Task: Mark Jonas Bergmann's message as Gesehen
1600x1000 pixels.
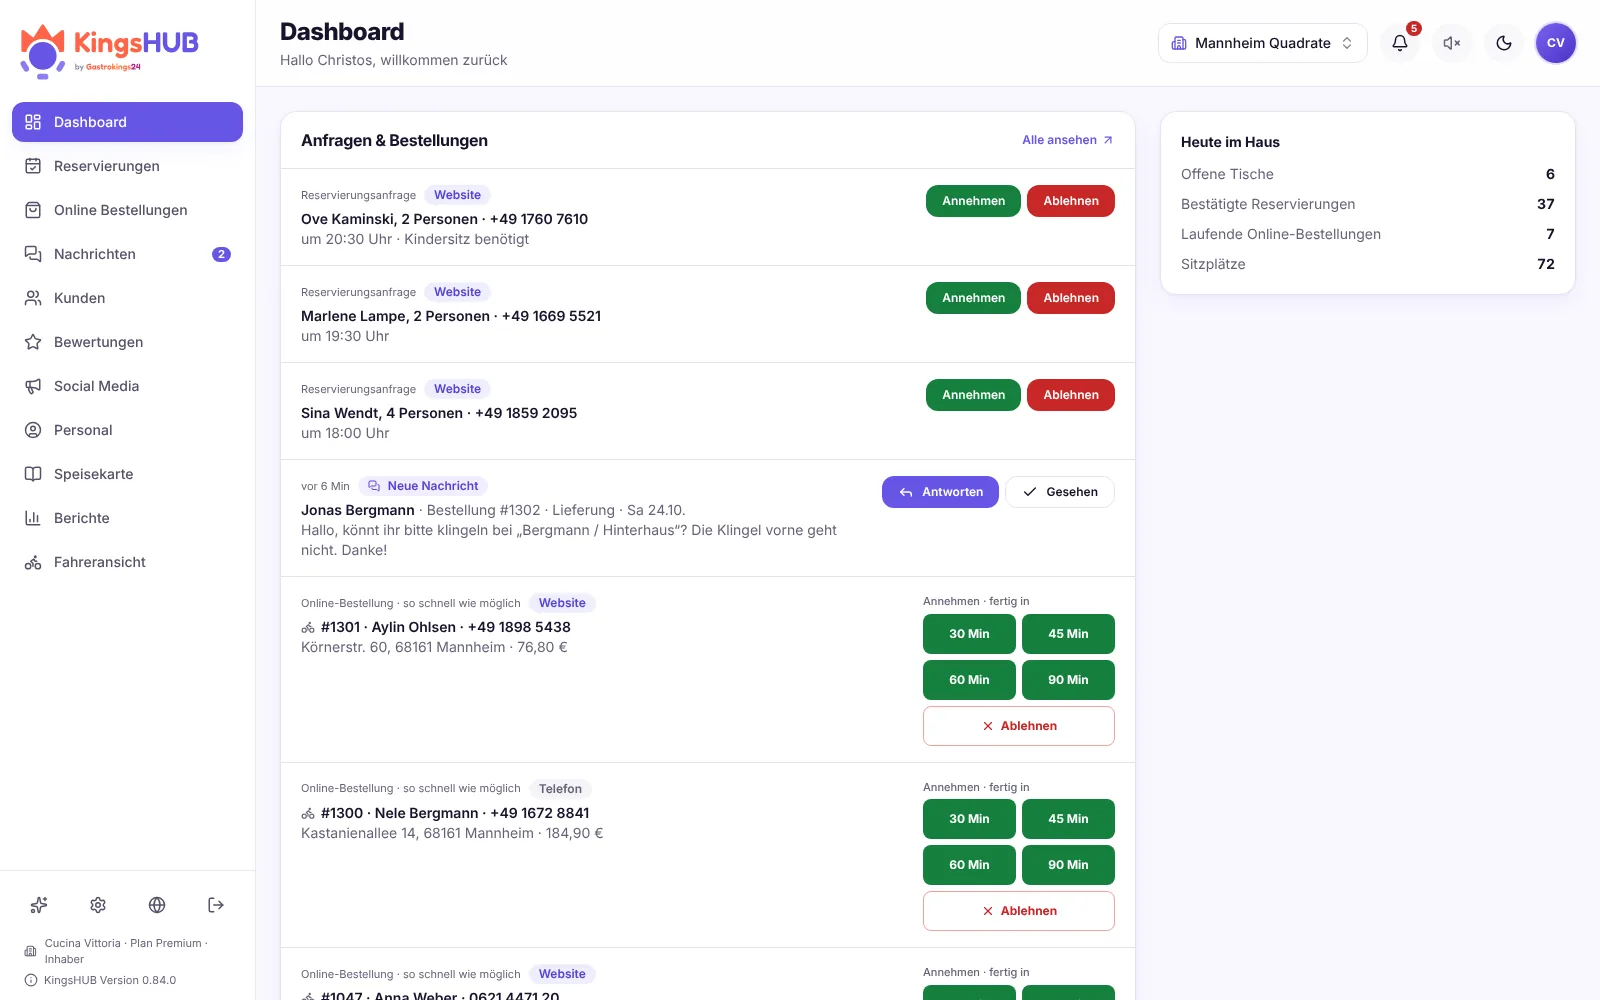Action: pyautogui.click(x=1060, y=492)
